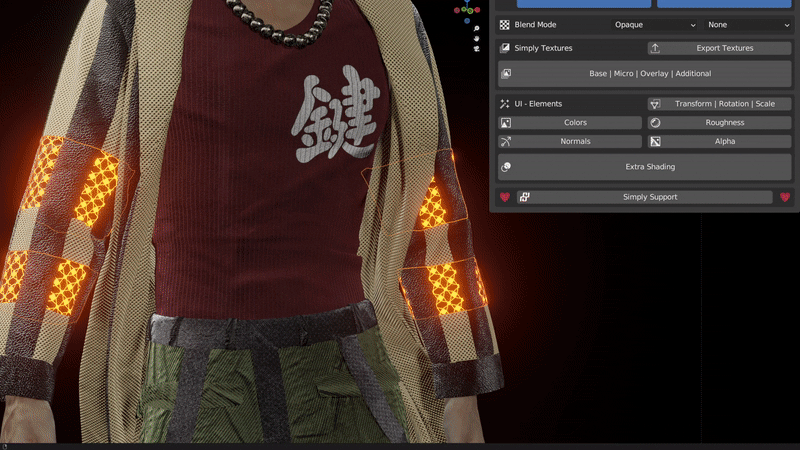
Task: Expand the None dropdown beside Opaque
Action: coord(747,24)
